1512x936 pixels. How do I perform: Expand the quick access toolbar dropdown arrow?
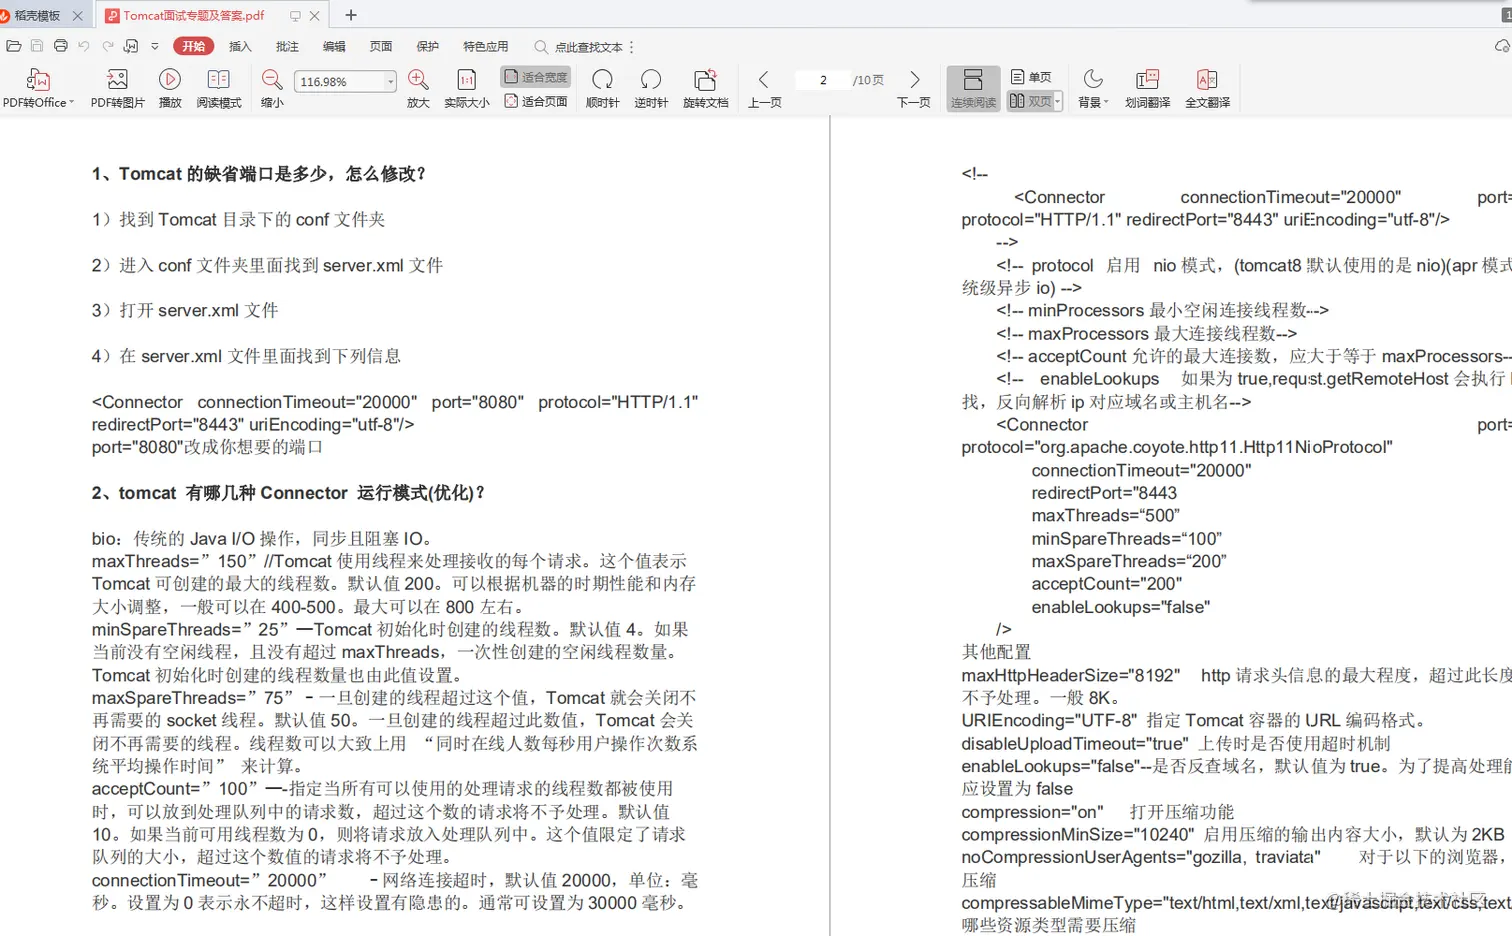[155, 46]
